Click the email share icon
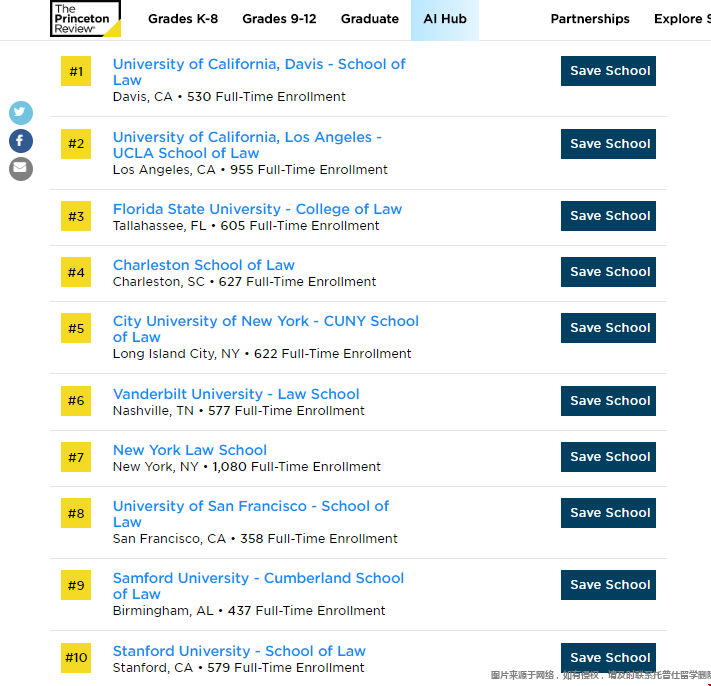The image size is (711, 686). click(21, 169)
